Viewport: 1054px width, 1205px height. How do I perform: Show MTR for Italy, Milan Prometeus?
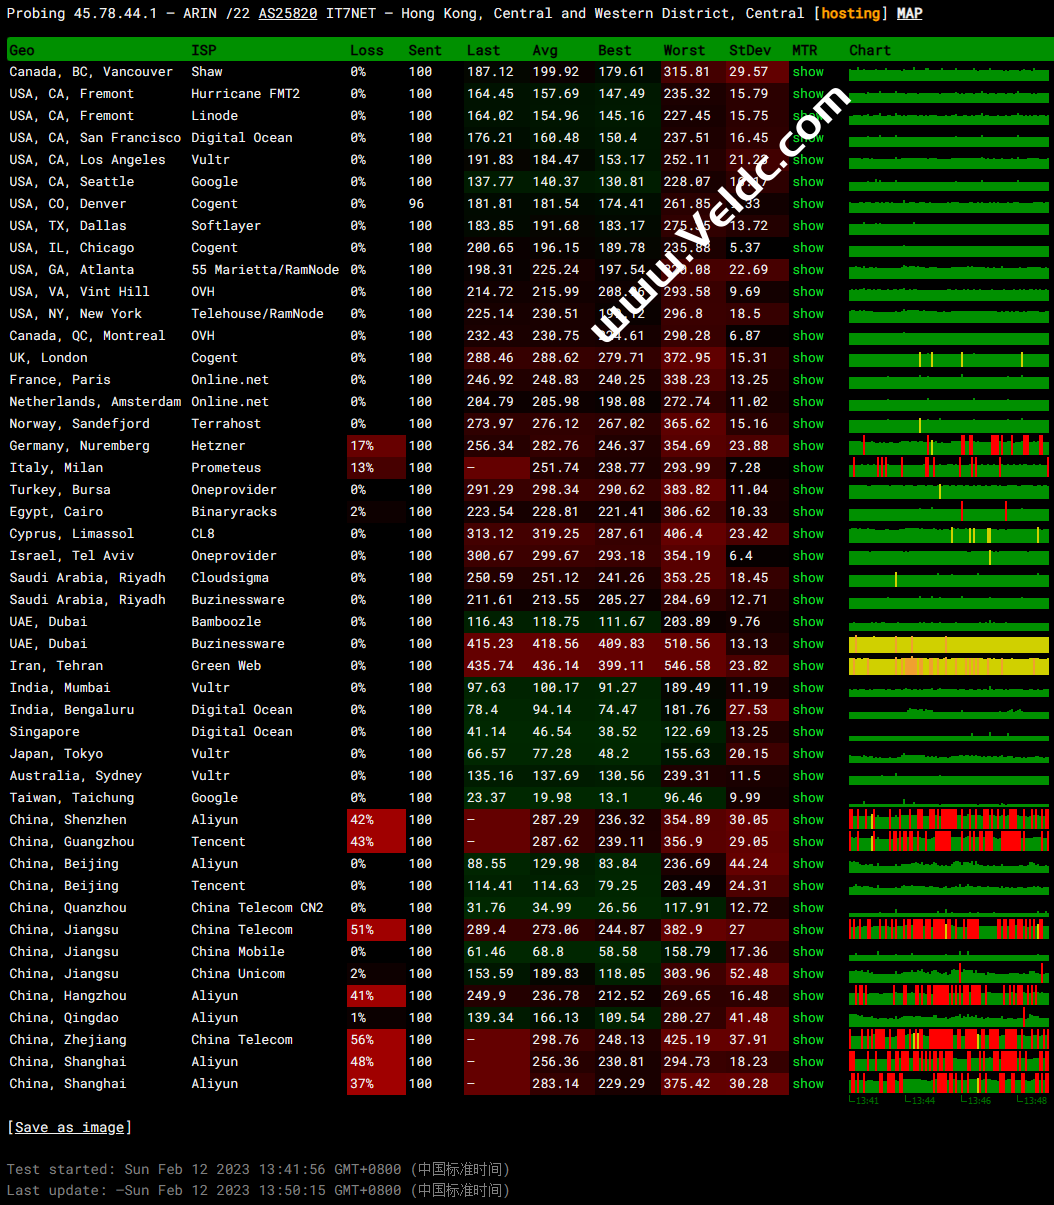(808, 468)
